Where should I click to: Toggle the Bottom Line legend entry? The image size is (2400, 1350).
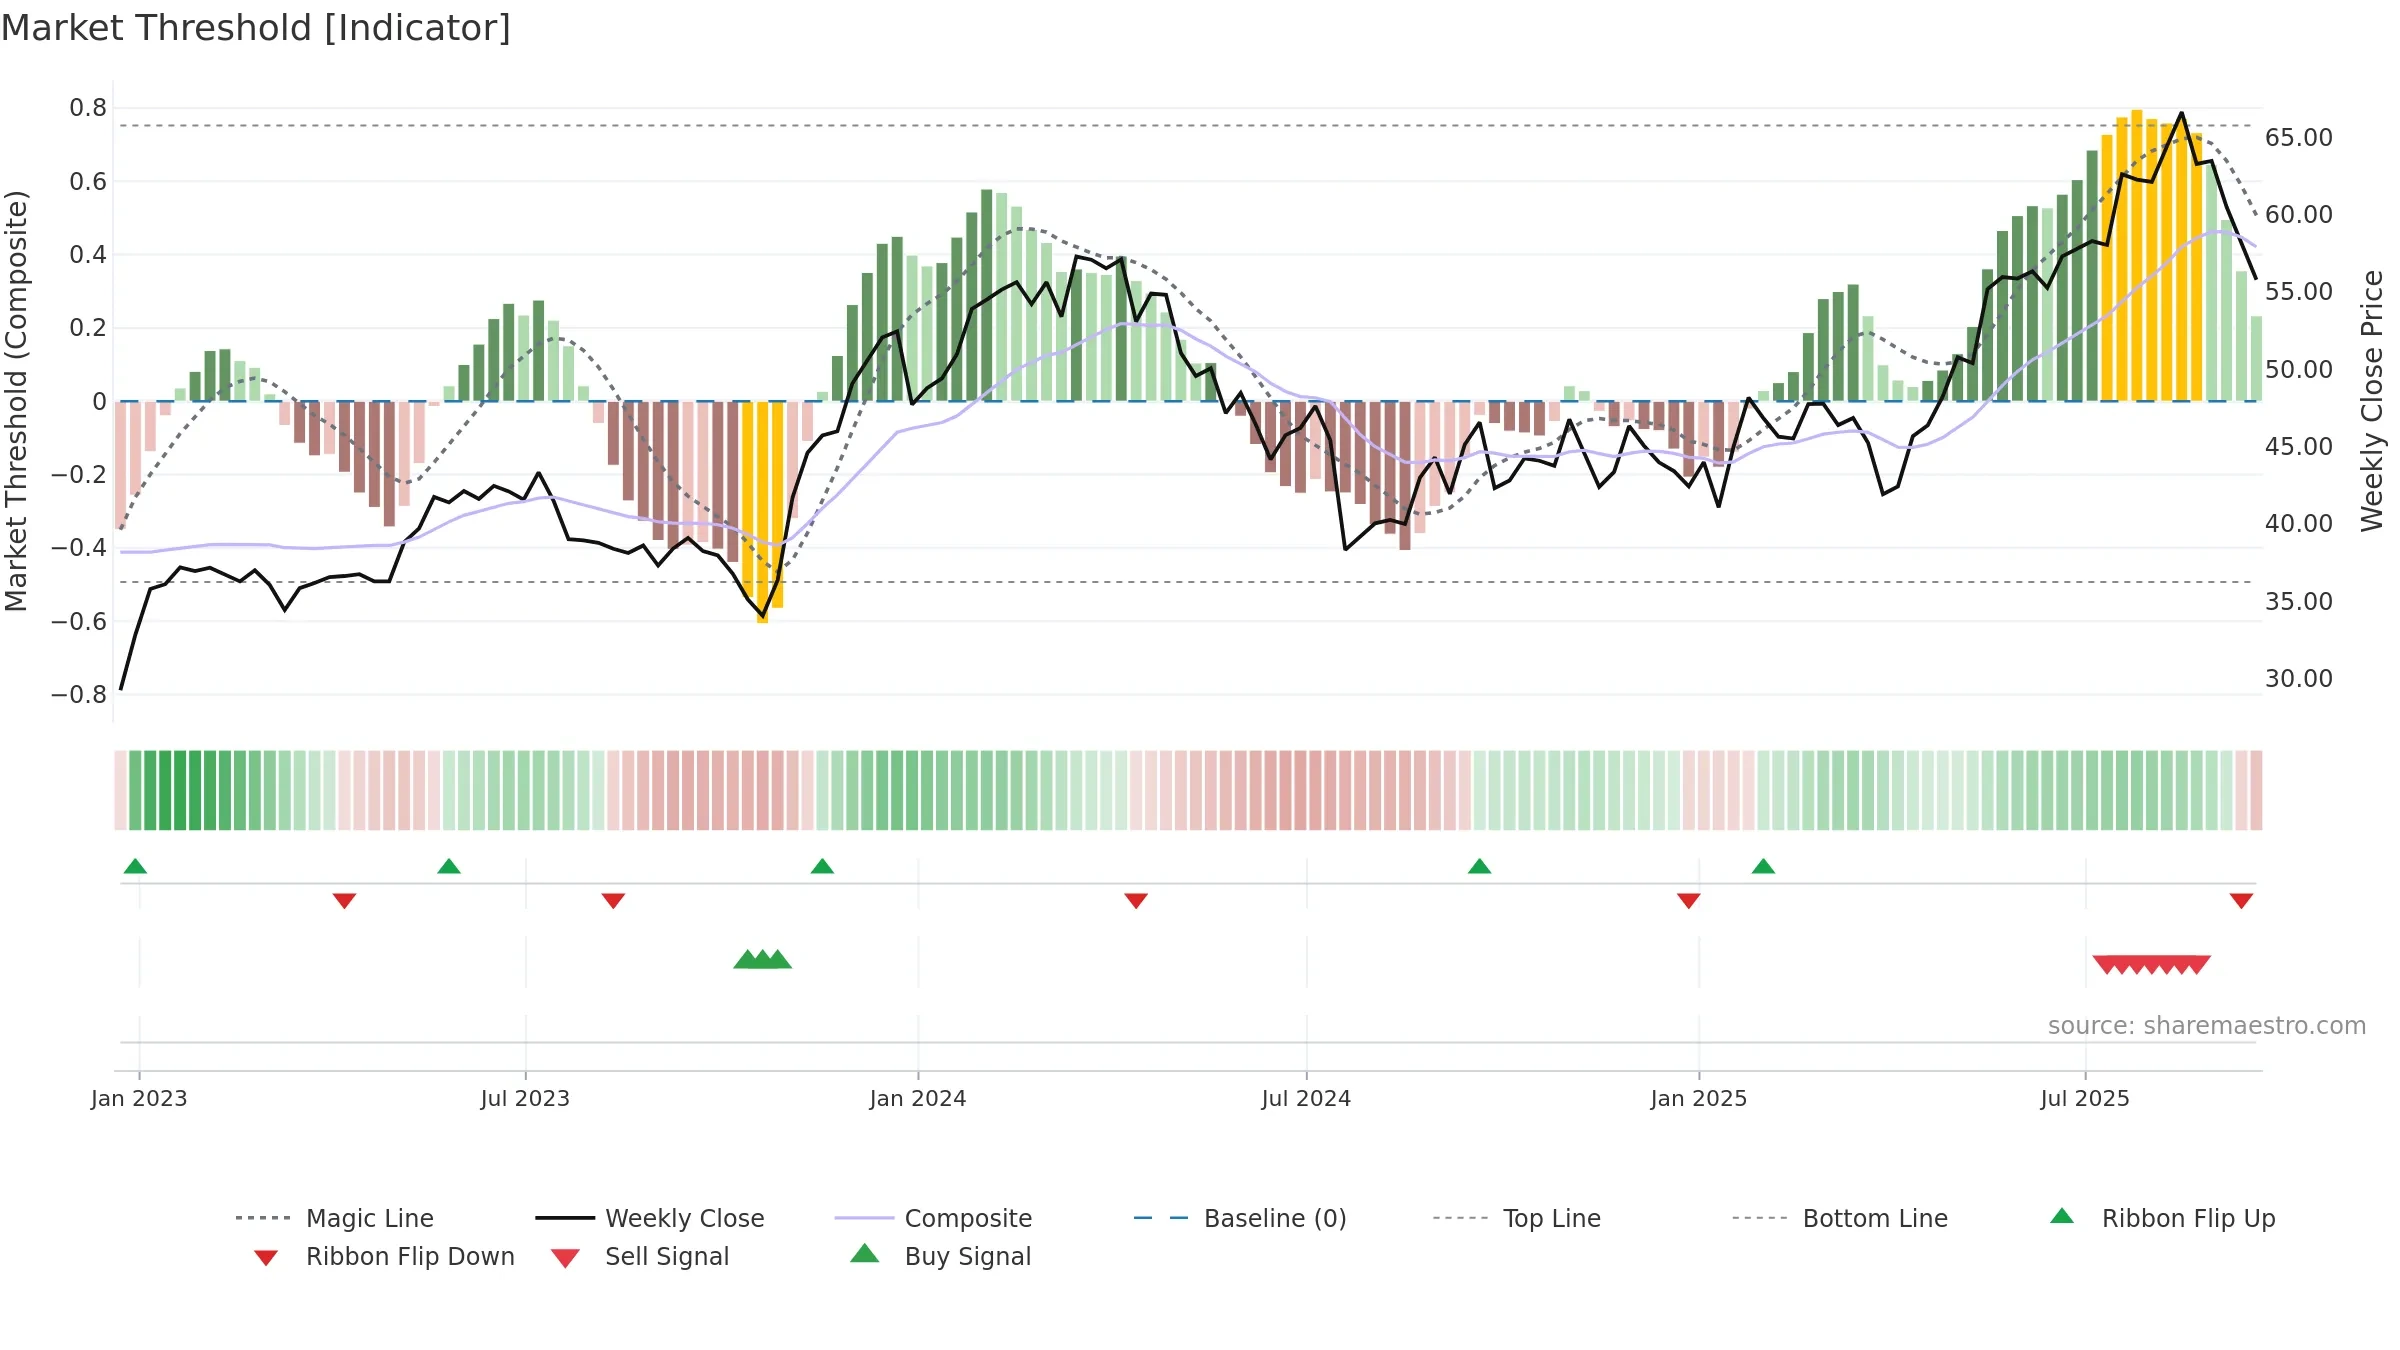1840,1218
